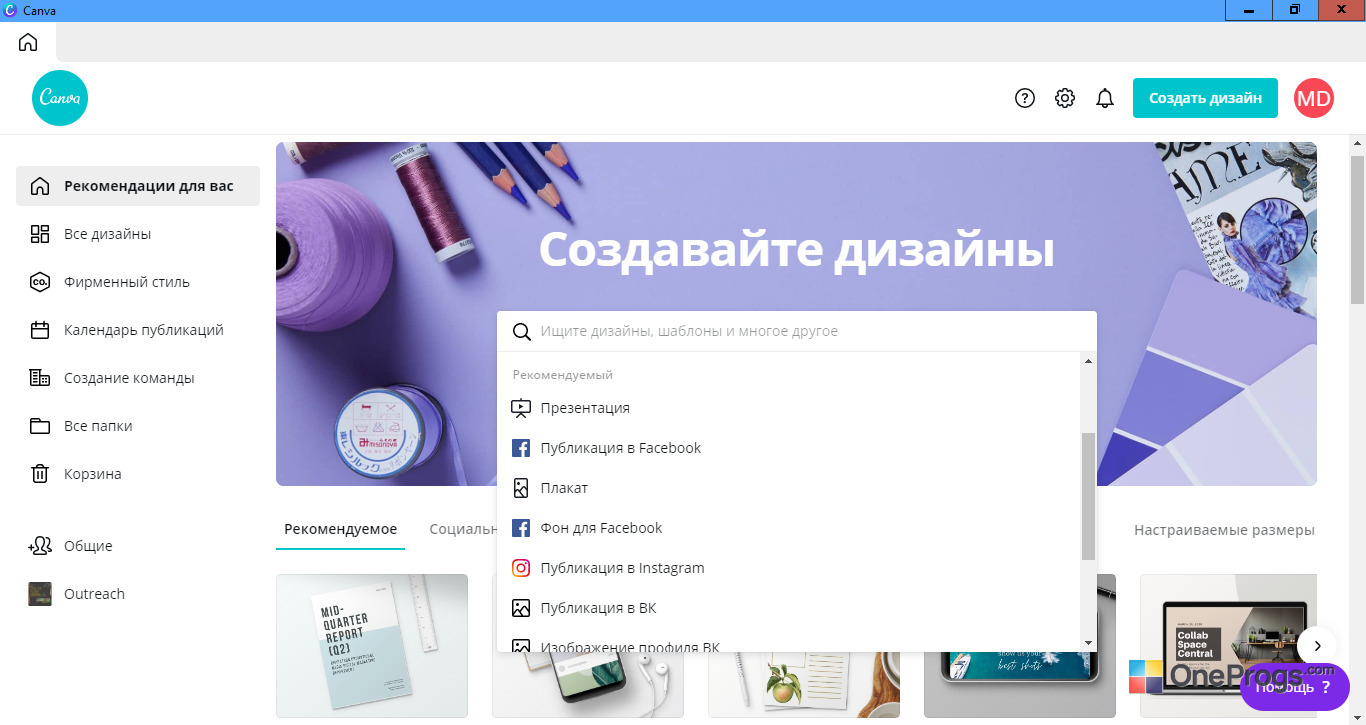Switch to the Рекомендуемое tab
Image resolution: width=1366 pixels, height=725 pixels.
coord(340,530)
